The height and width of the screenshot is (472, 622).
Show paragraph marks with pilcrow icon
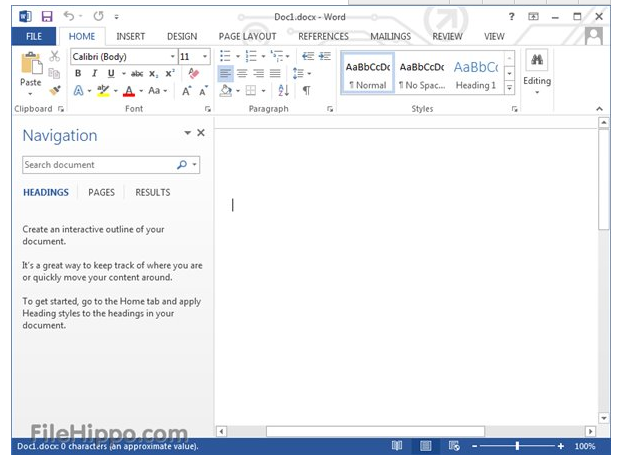(x=306, y=90)
